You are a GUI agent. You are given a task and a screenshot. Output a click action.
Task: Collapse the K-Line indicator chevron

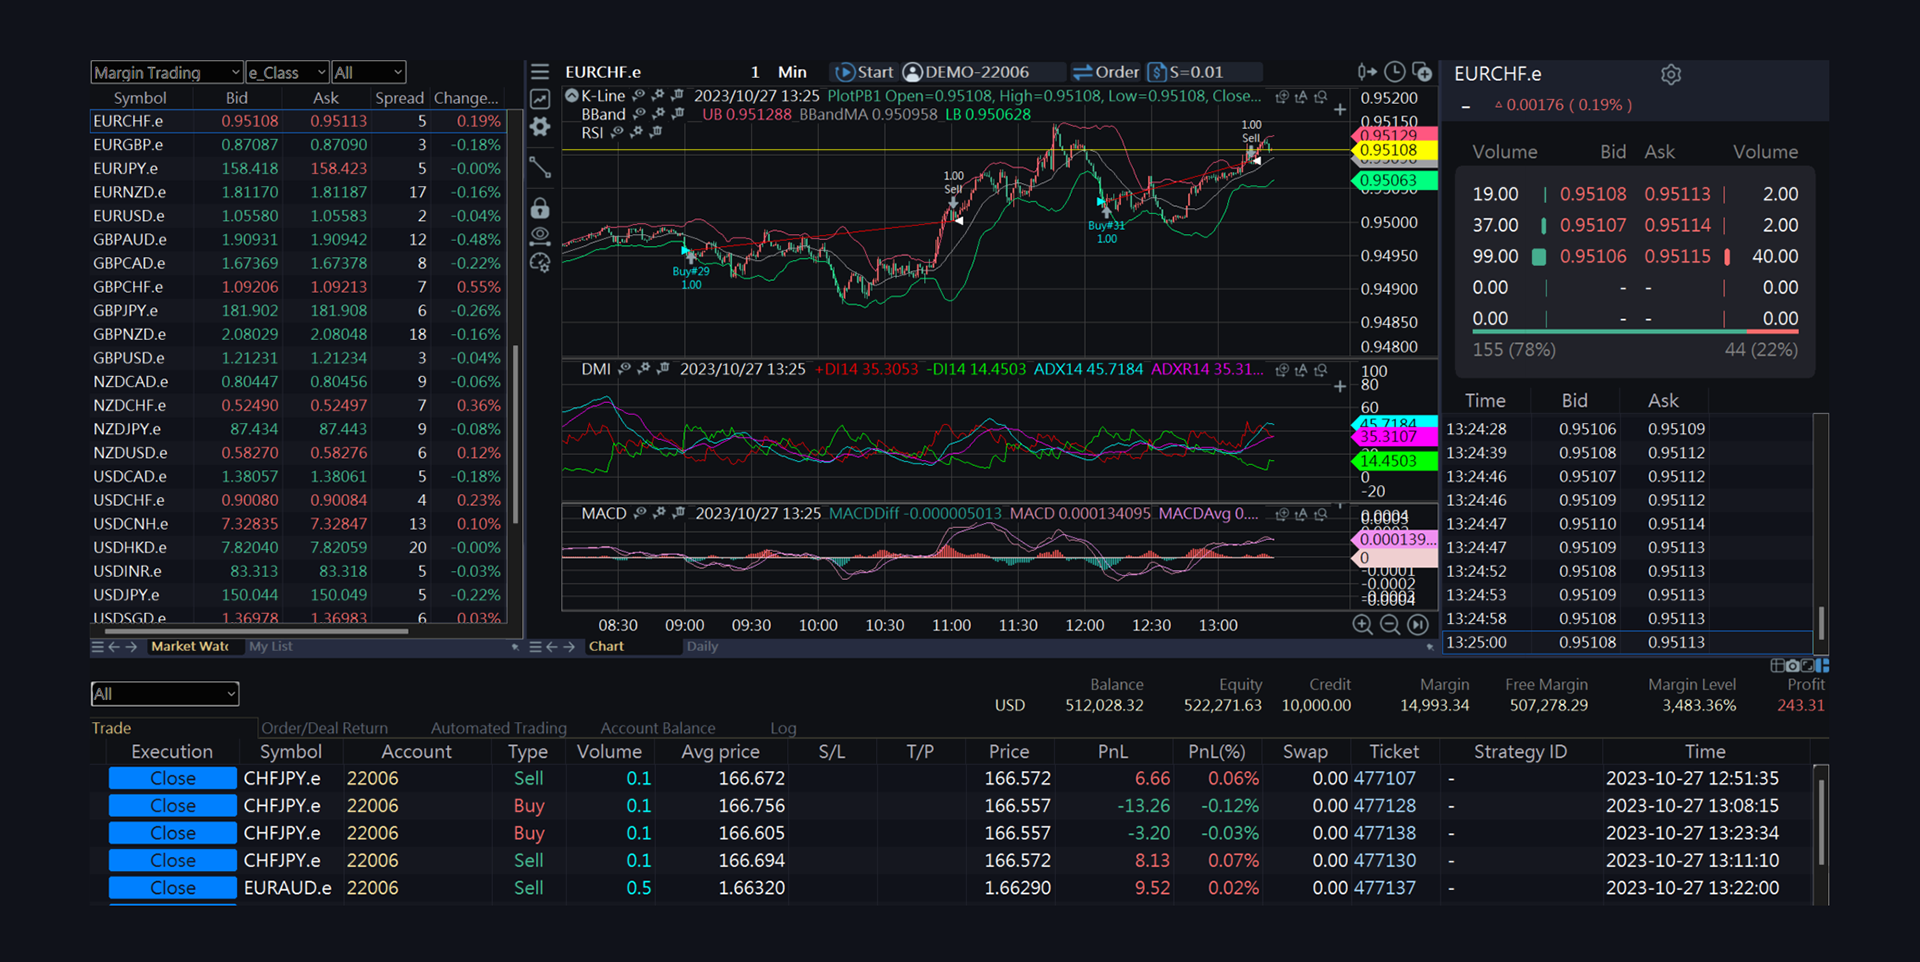(x=572, y=96)
